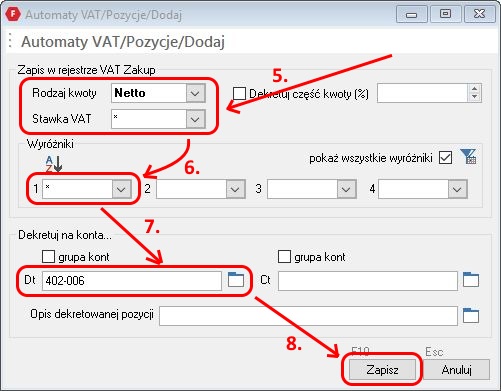
Task: Click into the empty Ct account field
Action: click(368, 281)
